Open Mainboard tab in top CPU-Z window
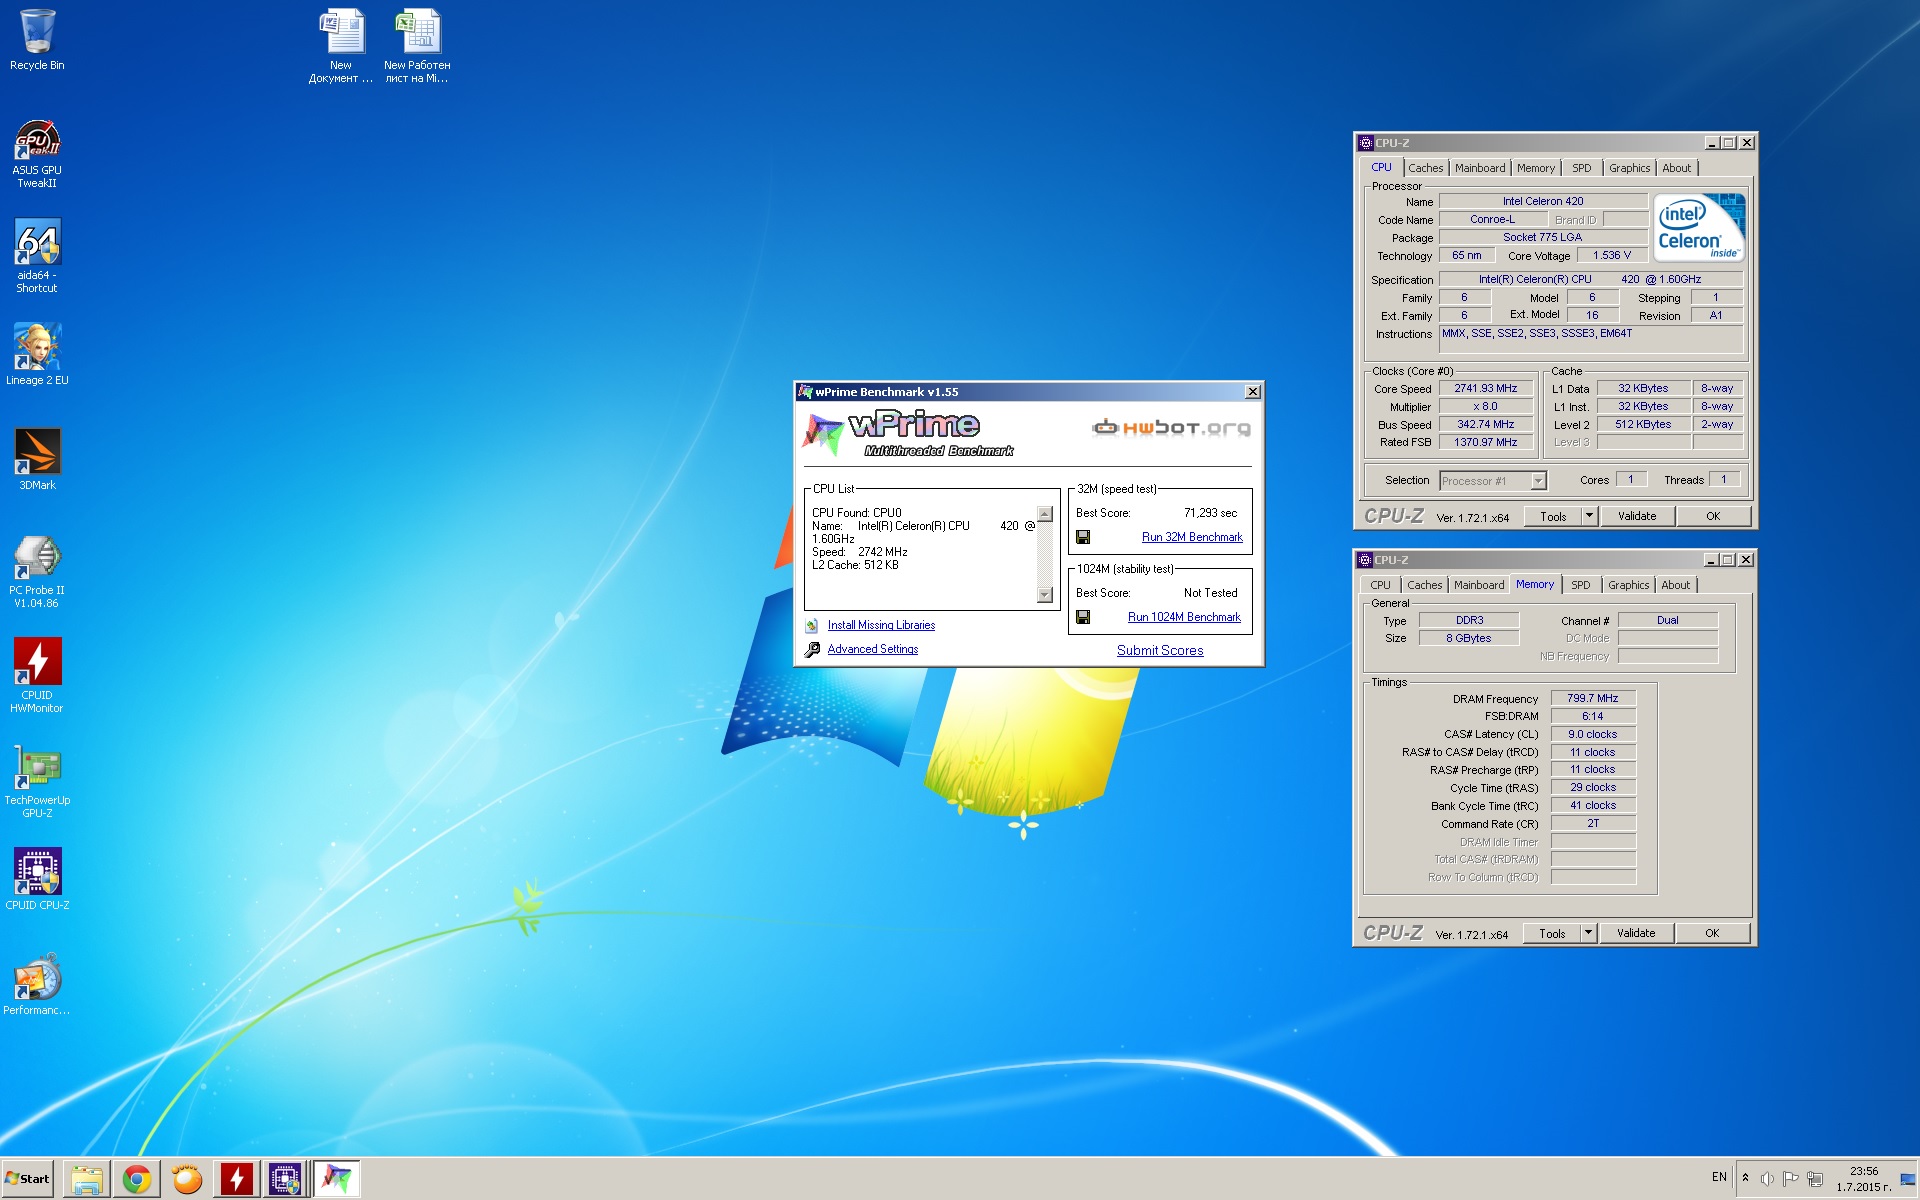Viewport: 1920px width, 1200px height. [x=1480, y=168]
